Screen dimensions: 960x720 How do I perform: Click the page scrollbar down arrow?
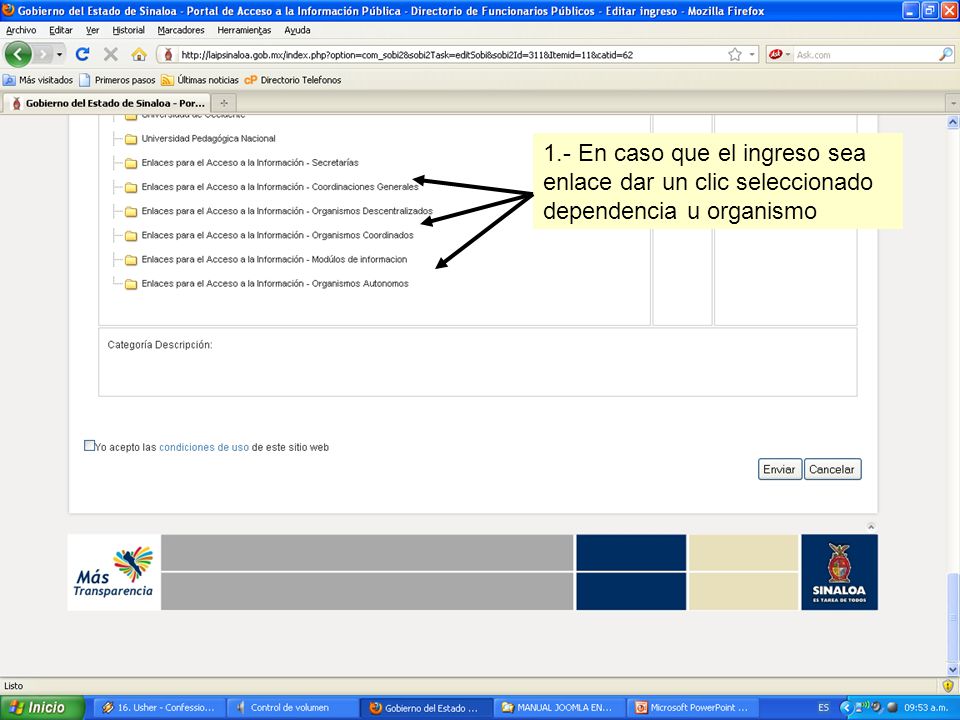coord(953,669)
